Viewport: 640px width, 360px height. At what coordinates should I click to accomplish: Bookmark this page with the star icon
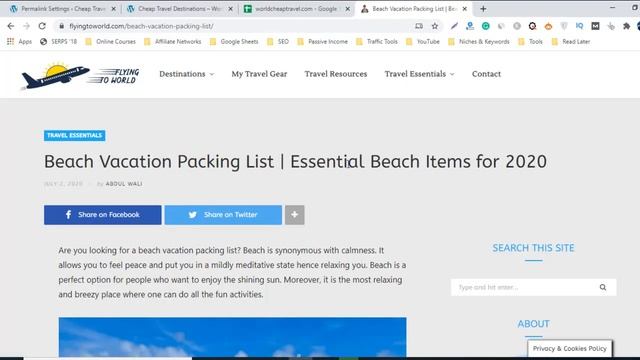pos(435,26)
